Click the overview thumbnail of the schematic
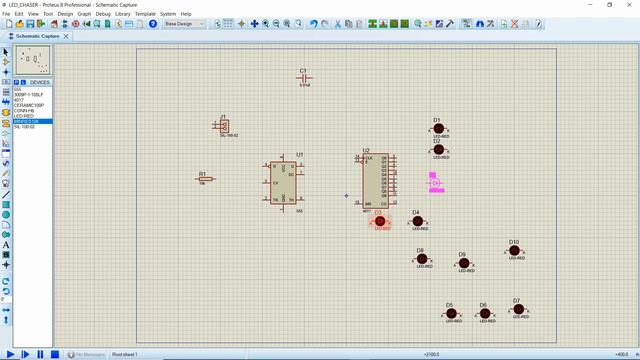 pyautogui.click(x=33, y=60)
